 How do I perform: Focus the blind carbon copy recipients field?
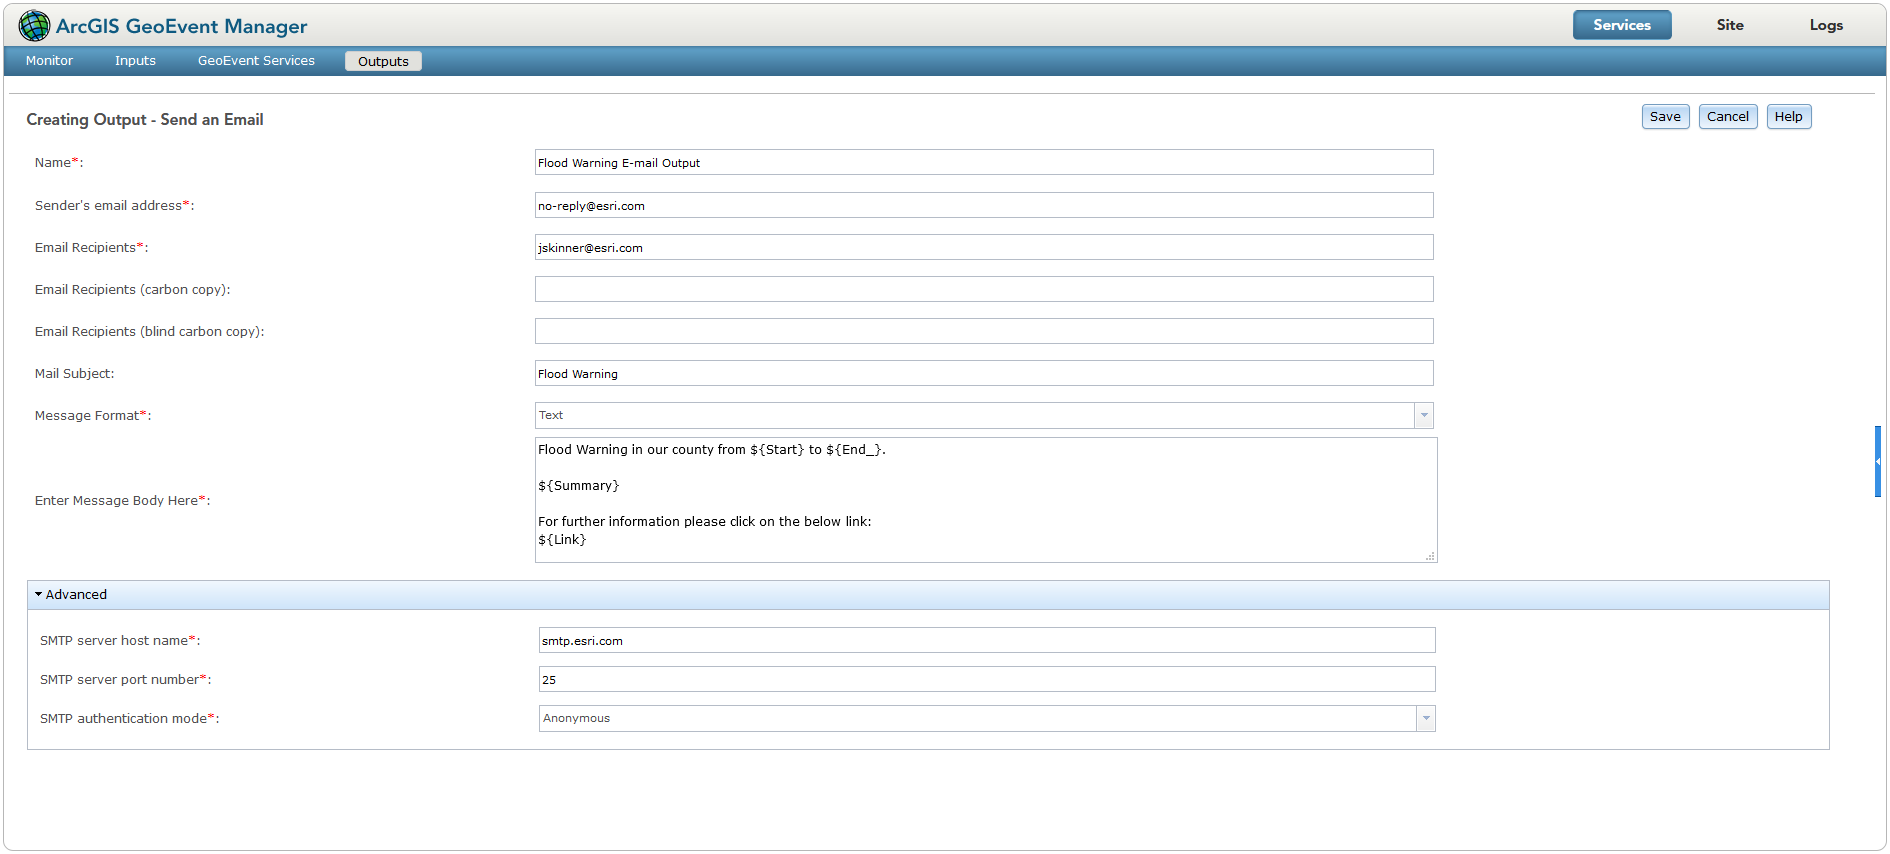984,332
